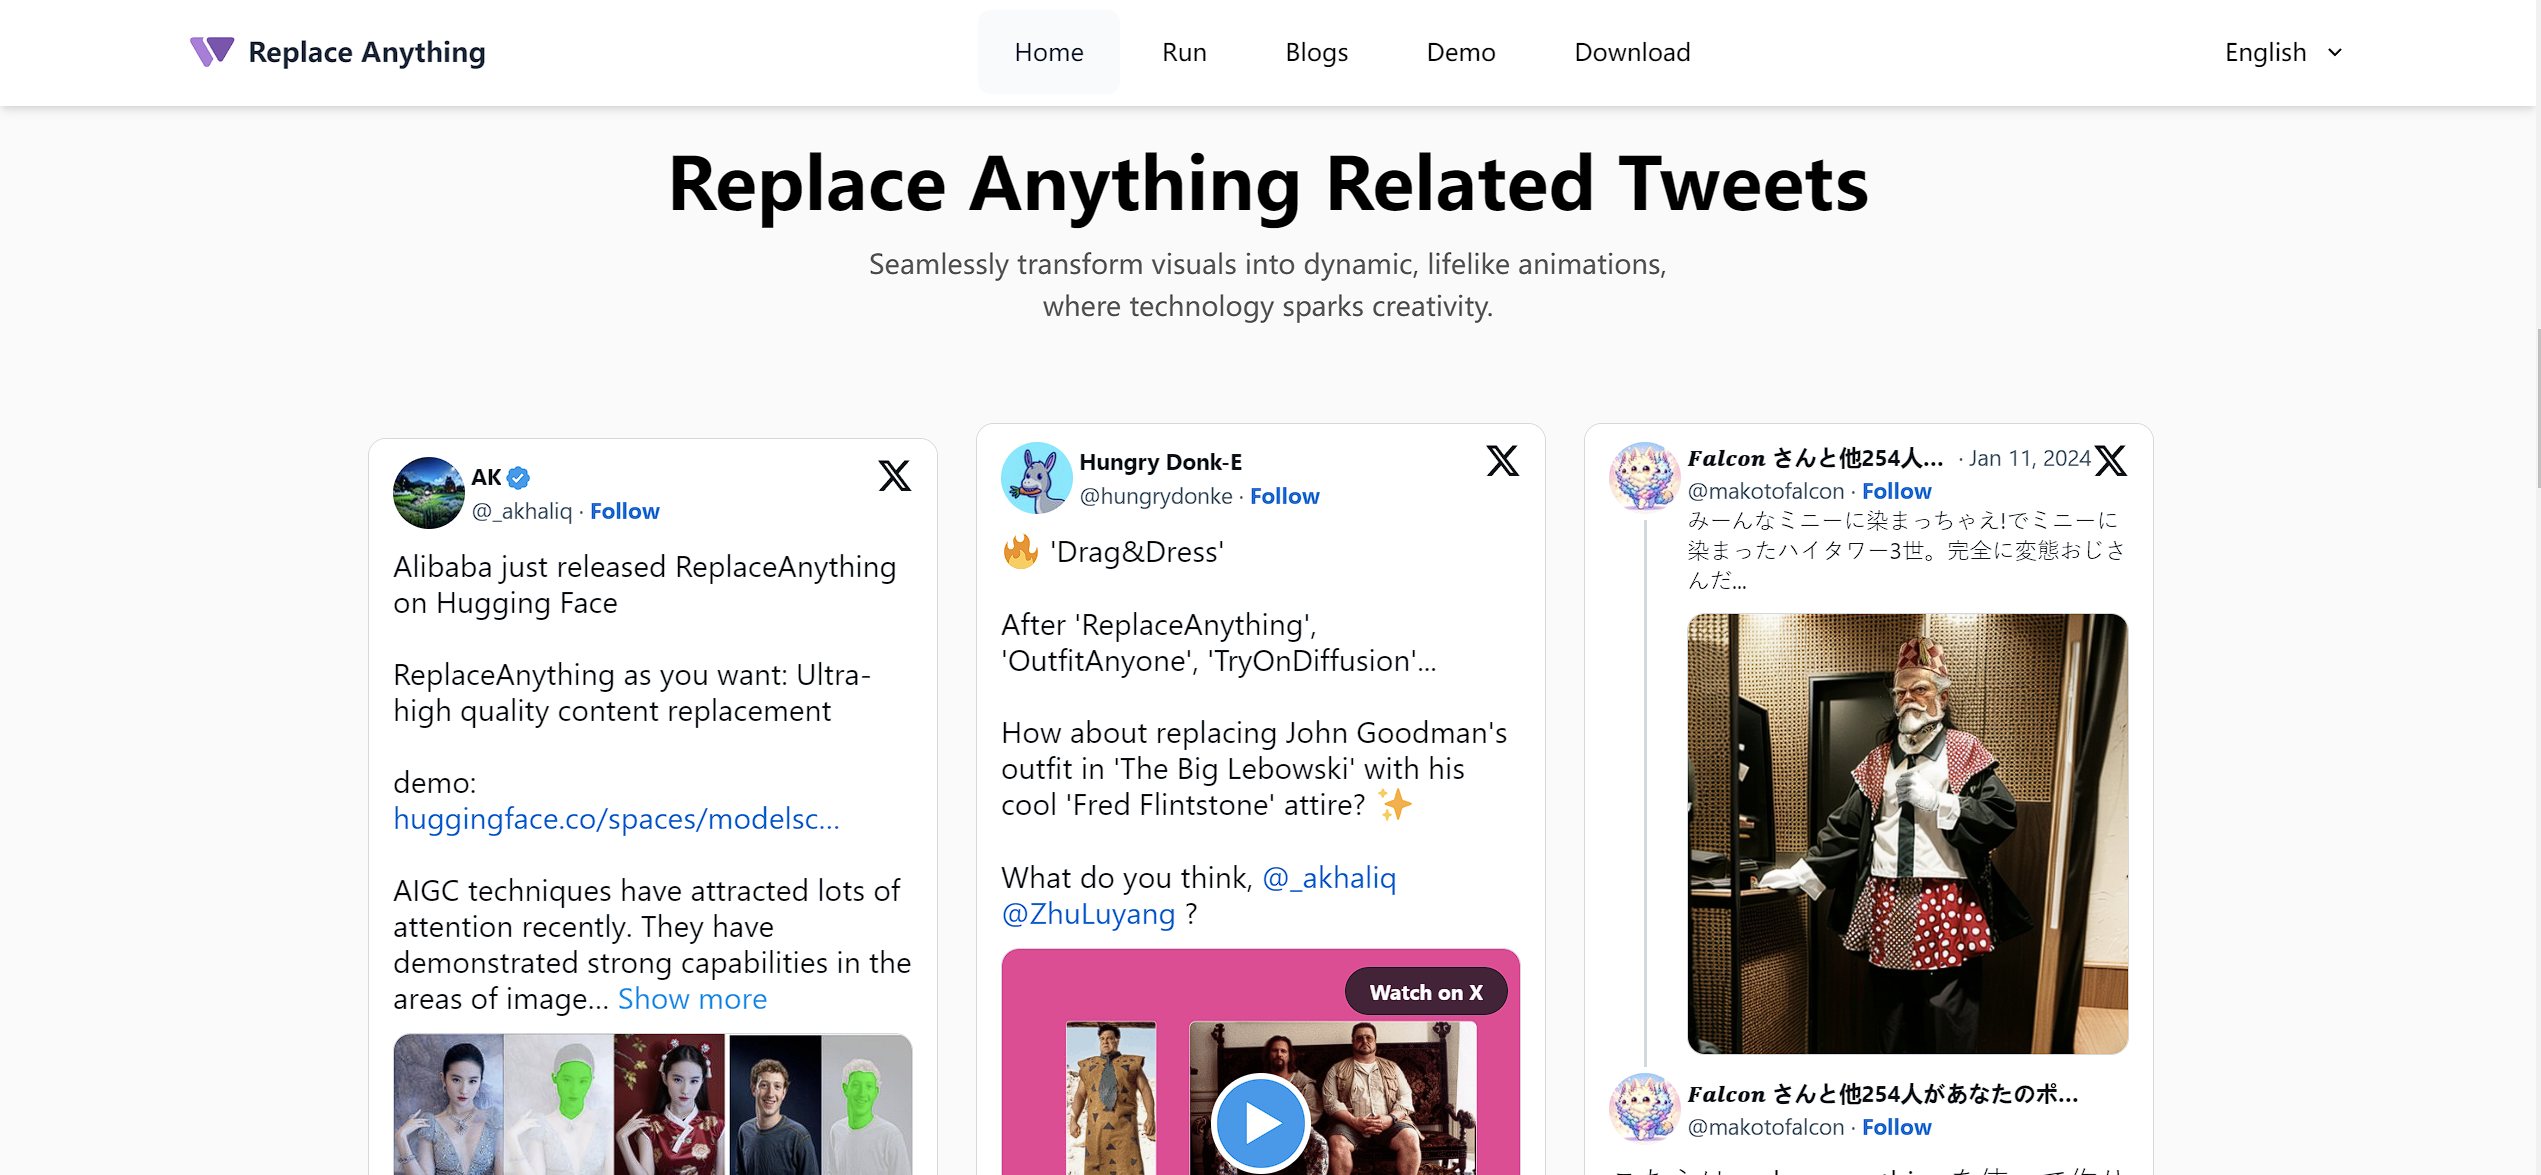
Task: Follow @_akhaliq on X
Action: coord(624,511)
